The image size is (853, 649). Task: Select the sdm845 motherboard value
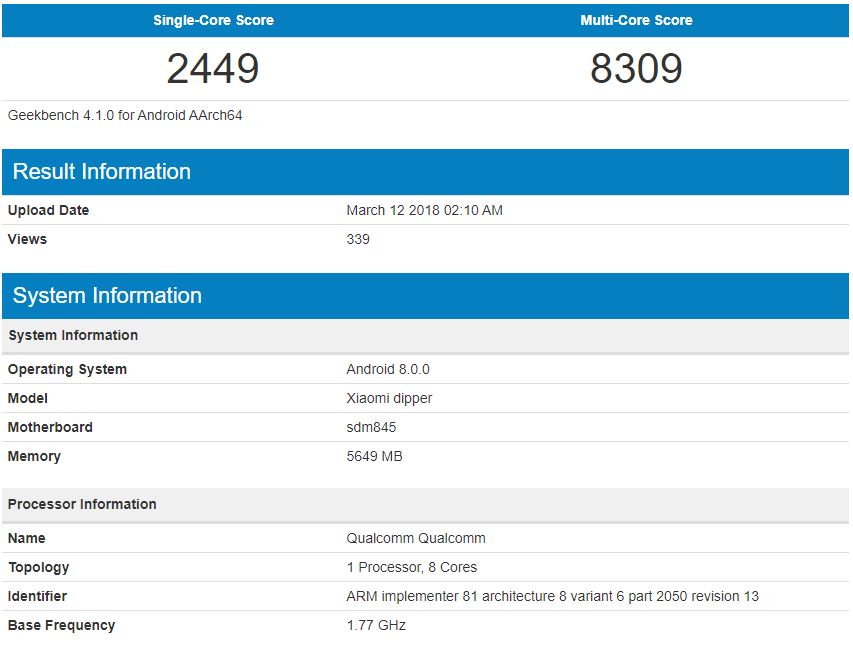371,427
